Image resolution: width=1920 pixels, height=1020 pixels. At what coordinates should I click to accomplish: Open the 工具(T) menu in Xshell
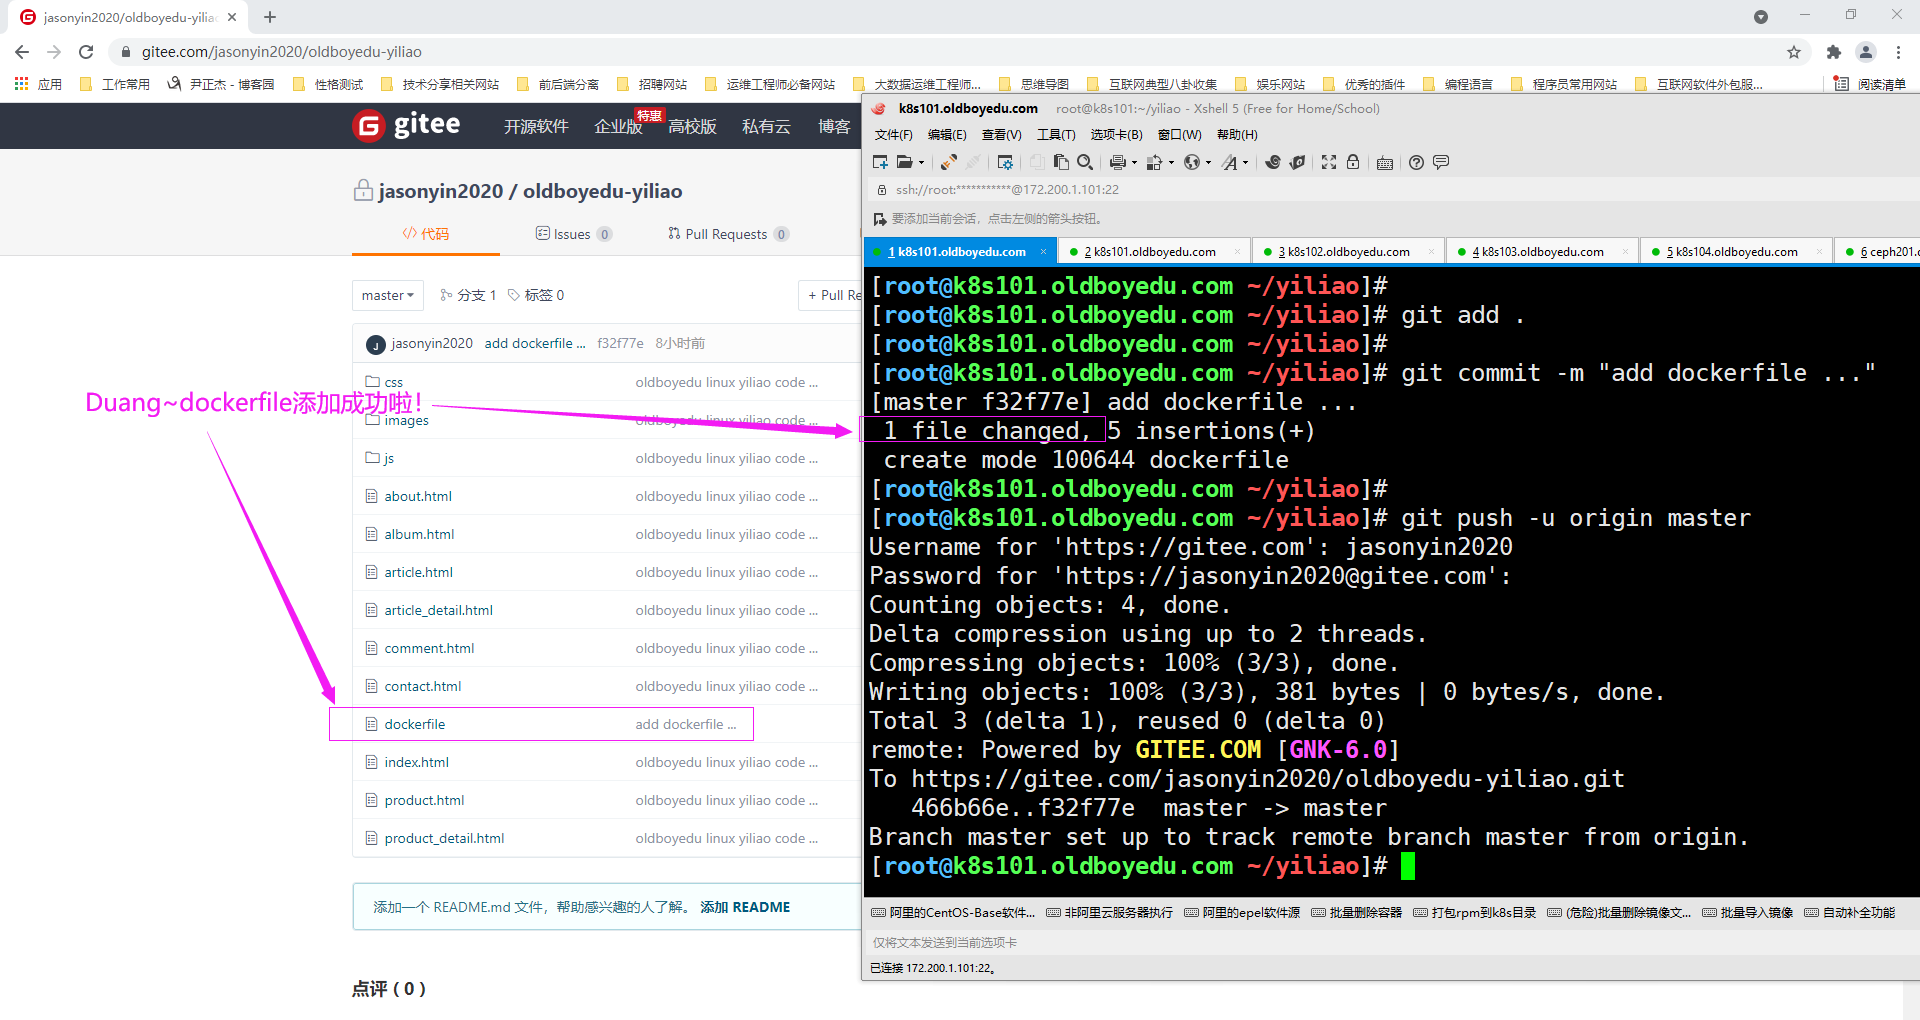(x=1056, y=135)
